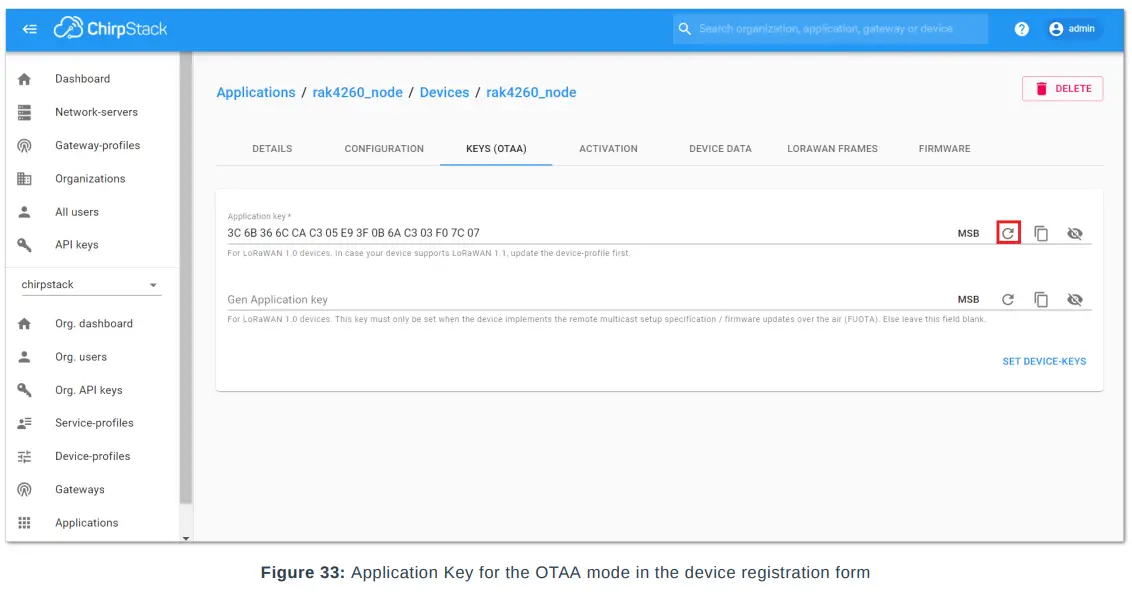The width and height of the screenshot is (1132, 598).
Task: Click the Org. users person icon
Action: click(25, 357)
